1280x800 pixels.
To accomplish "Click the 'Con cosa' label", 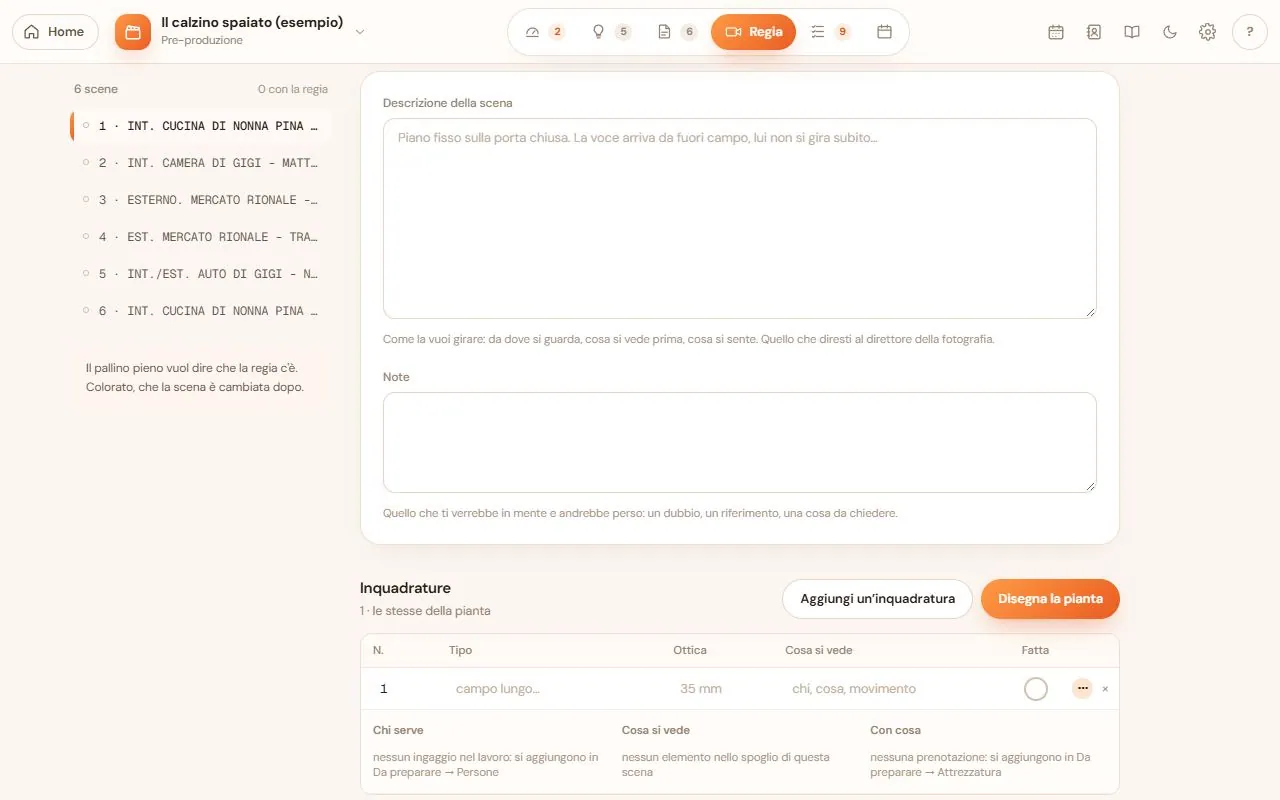I will [x=895, y=730].
